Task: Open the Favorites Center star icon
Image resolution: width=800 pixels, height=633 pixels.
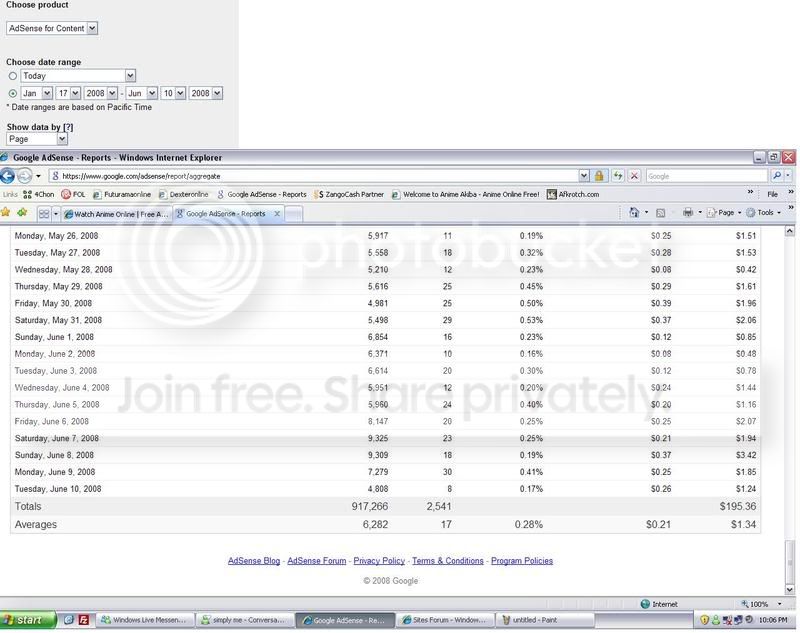Action: [x=6, y=213]
